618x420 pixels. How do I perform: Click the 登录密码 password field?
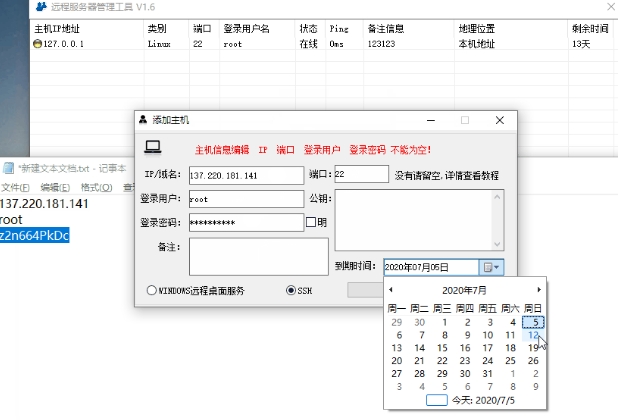(x=244, y=223)
